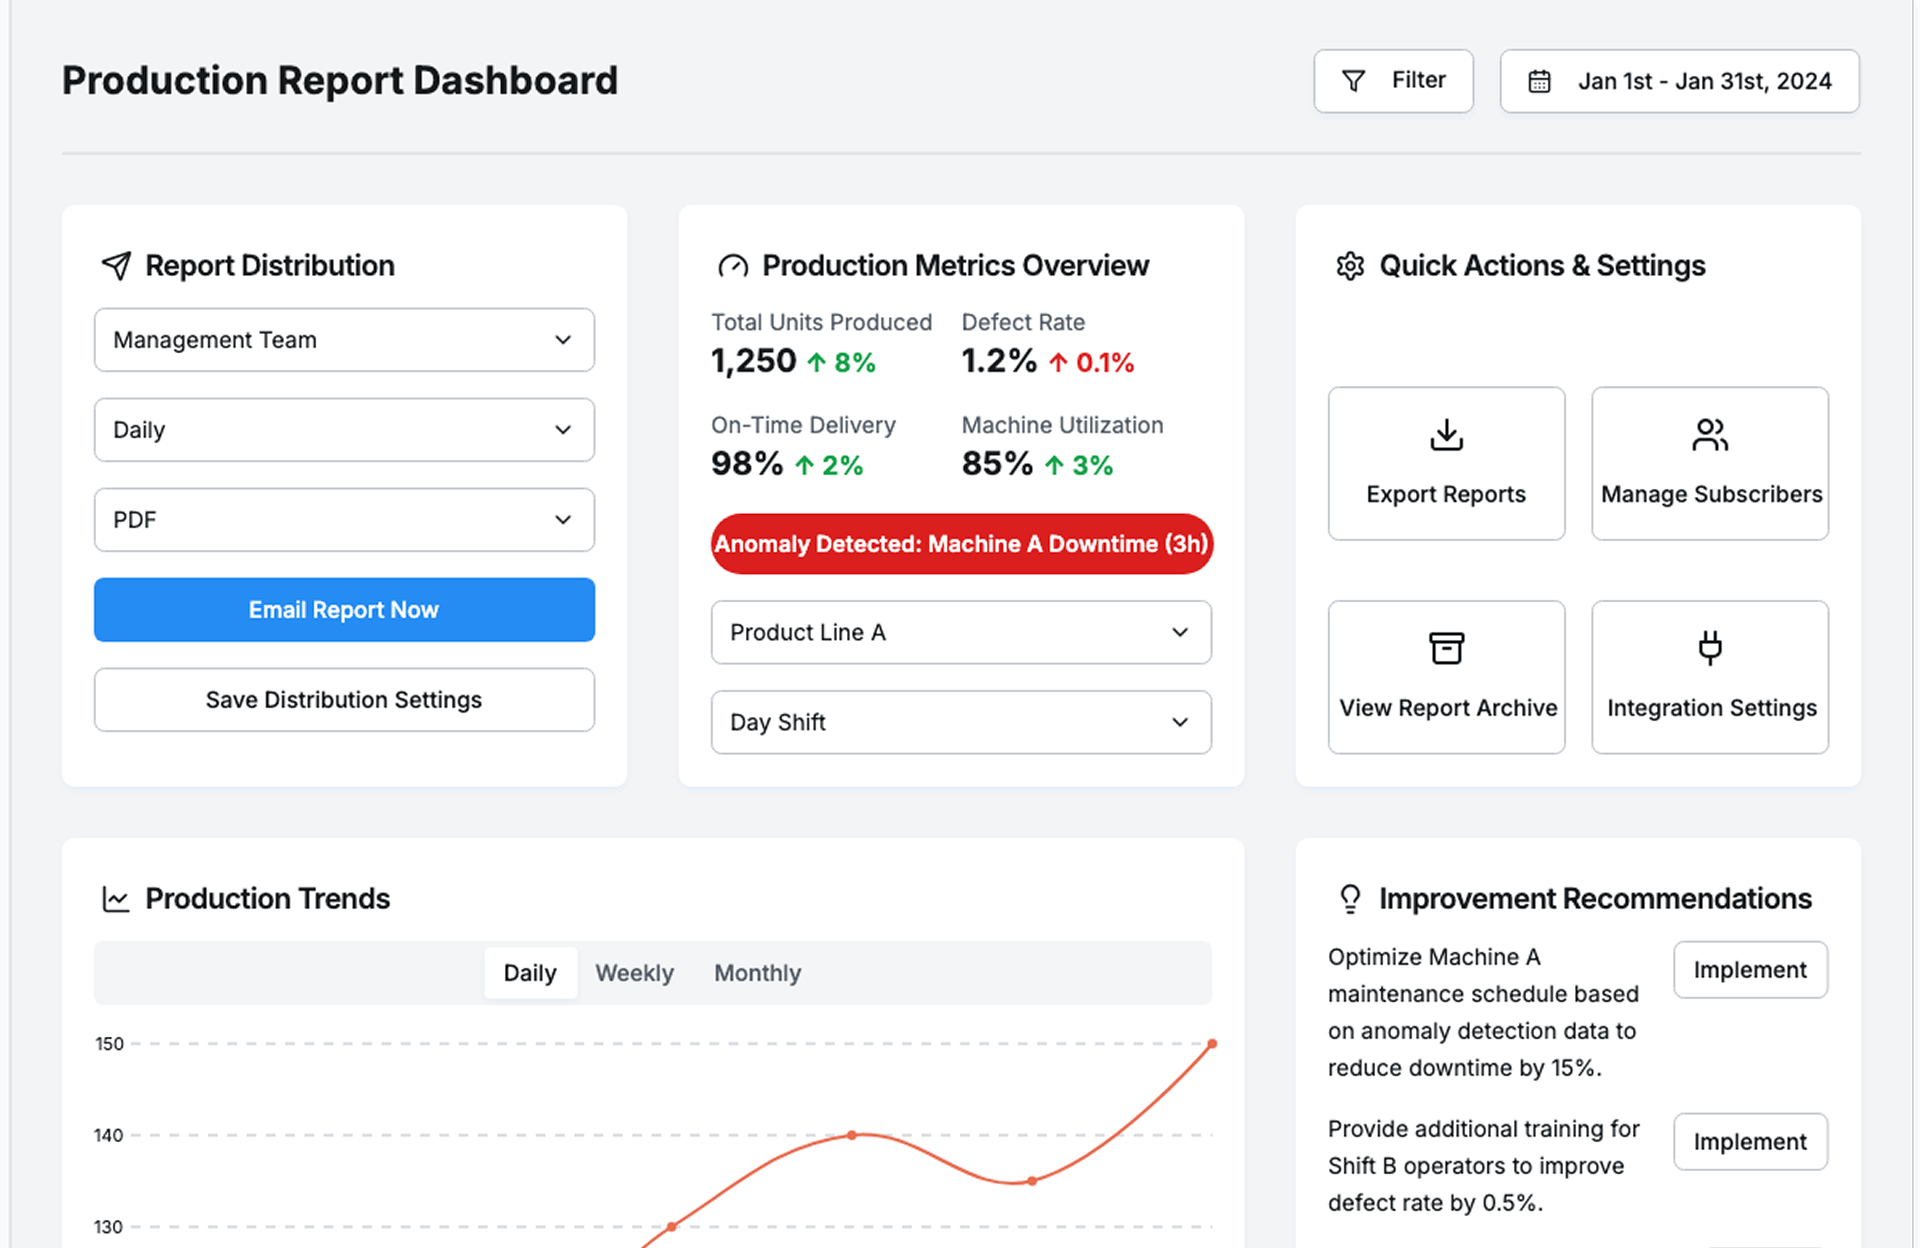The width and height of the screenshot is (1920, 1248).
Task: Open the PDF format dropdown
Action: (x=344, y=520)
